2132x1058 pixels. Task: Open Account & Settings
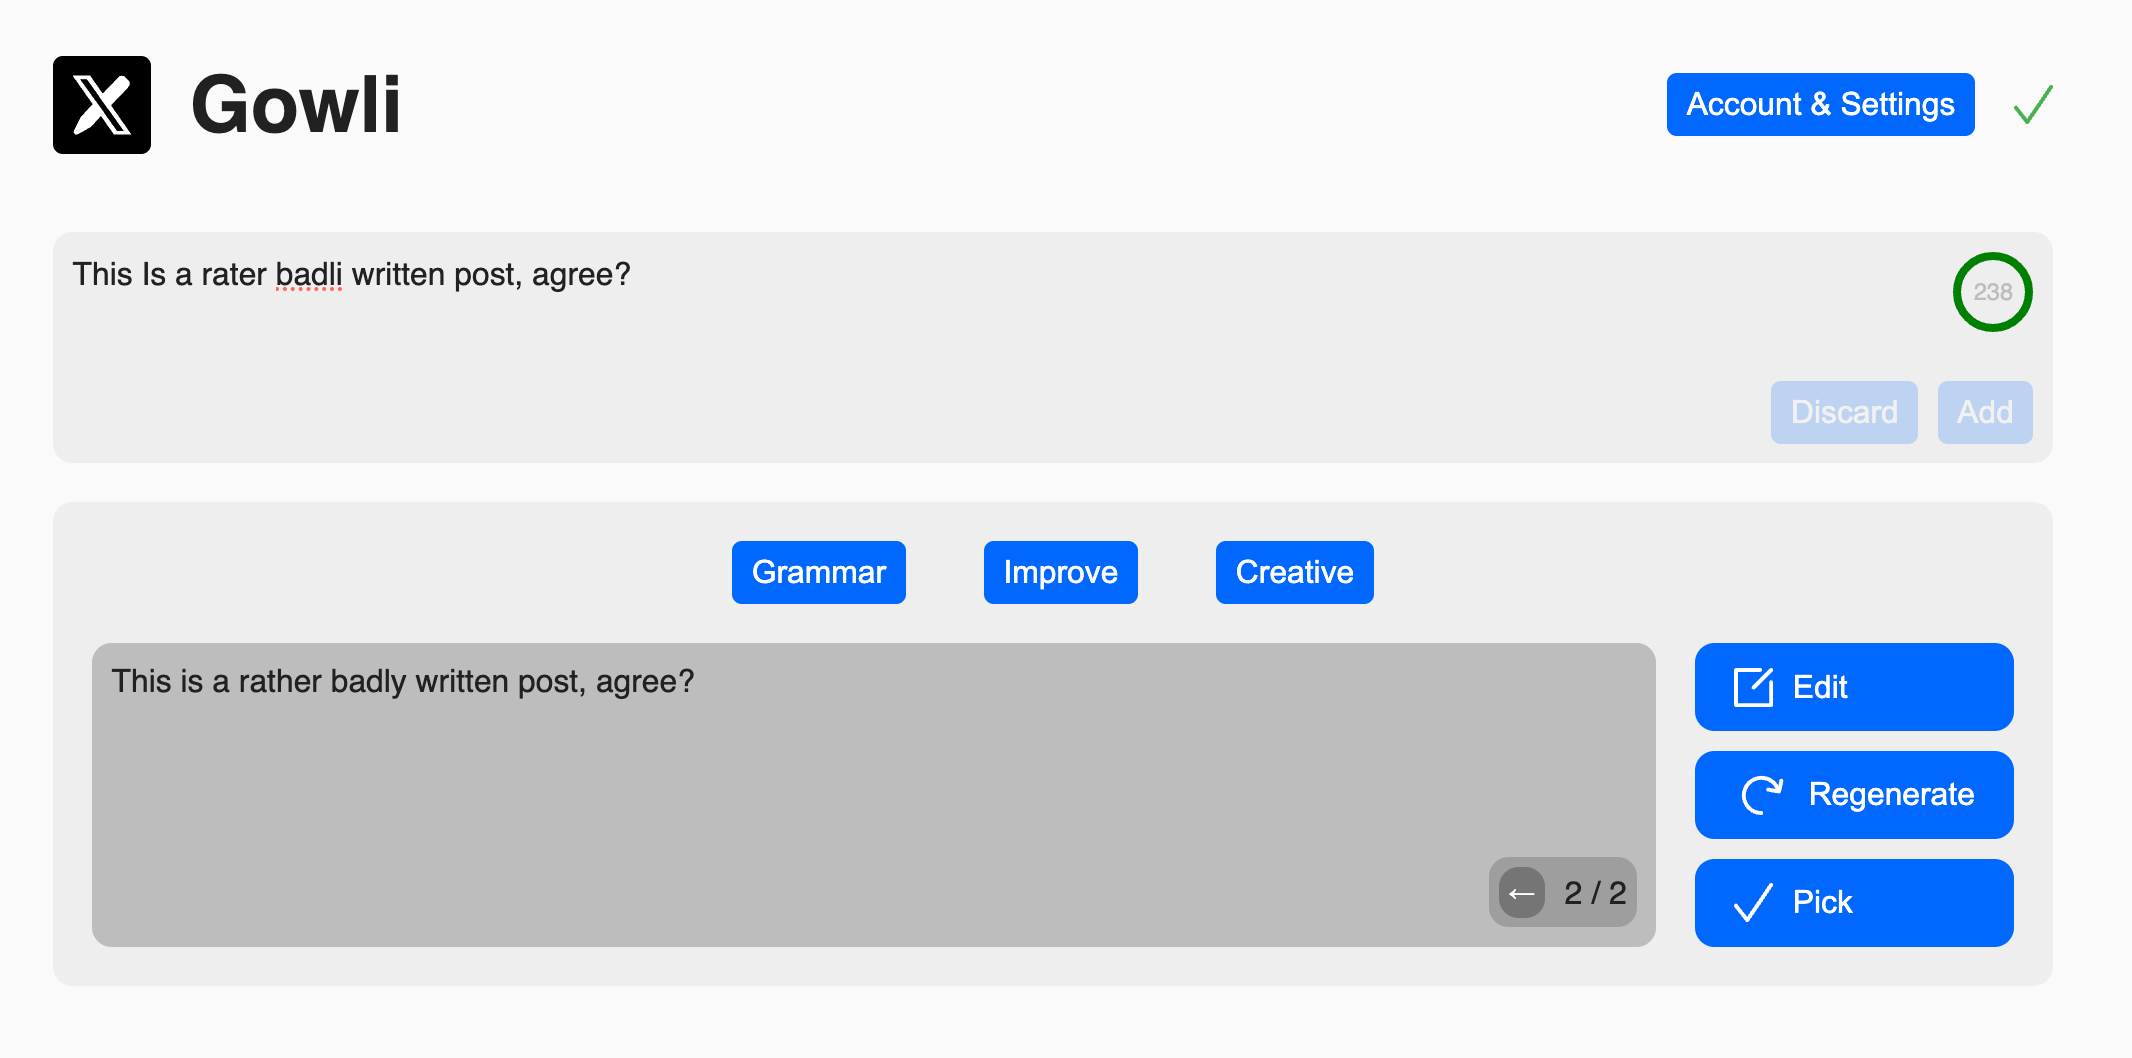point(1820,104)
